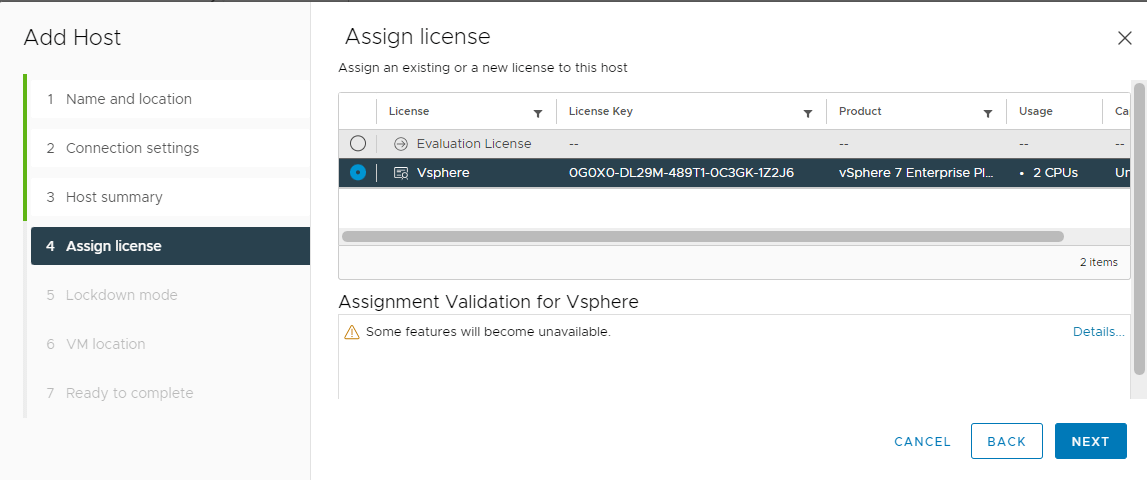Screen dimensions: 1147x480
Task: Select the Evaluation License radio button
Action: (358, 143)
